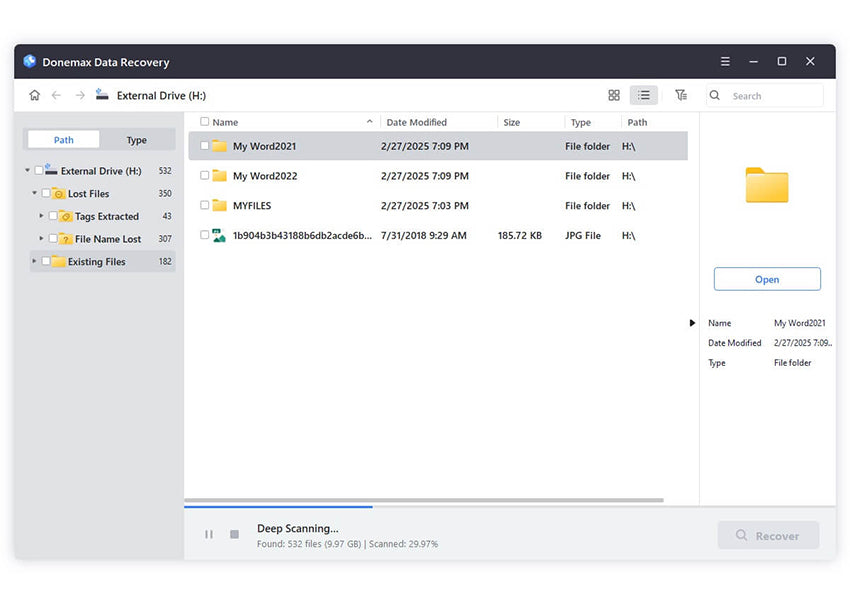Image resolution: width=850 pixels, height=604 pixels.
Task: Go to the Home icon
Action: [x=35, y=95]
